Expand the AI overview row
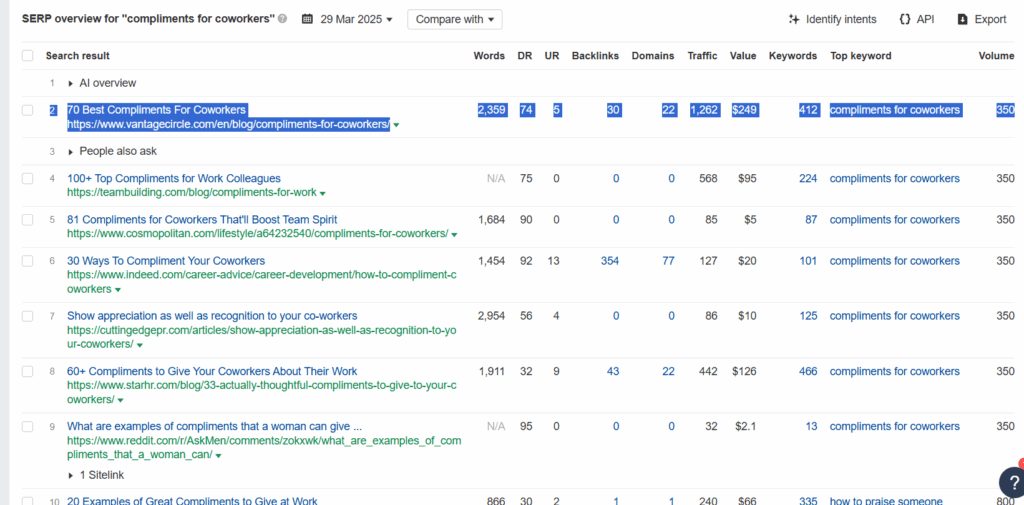Viewport: 1024px width, 505px height. [71, 83]
